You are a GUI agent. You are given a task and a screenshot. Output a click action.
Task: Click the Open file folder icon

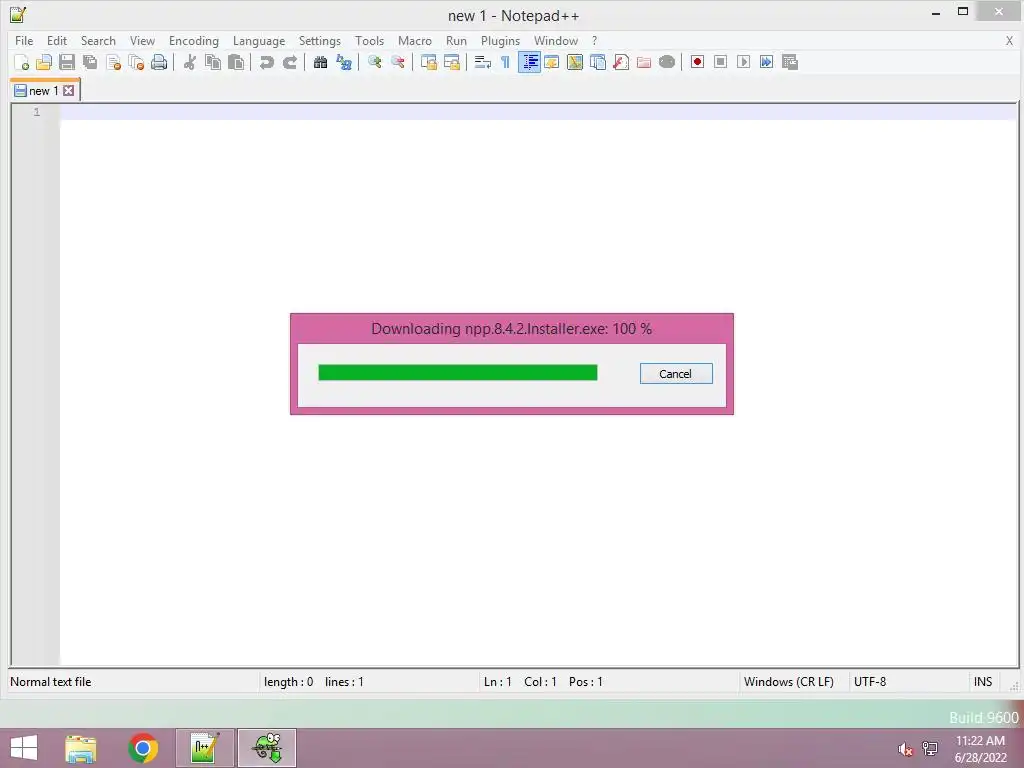click(44, 62)
